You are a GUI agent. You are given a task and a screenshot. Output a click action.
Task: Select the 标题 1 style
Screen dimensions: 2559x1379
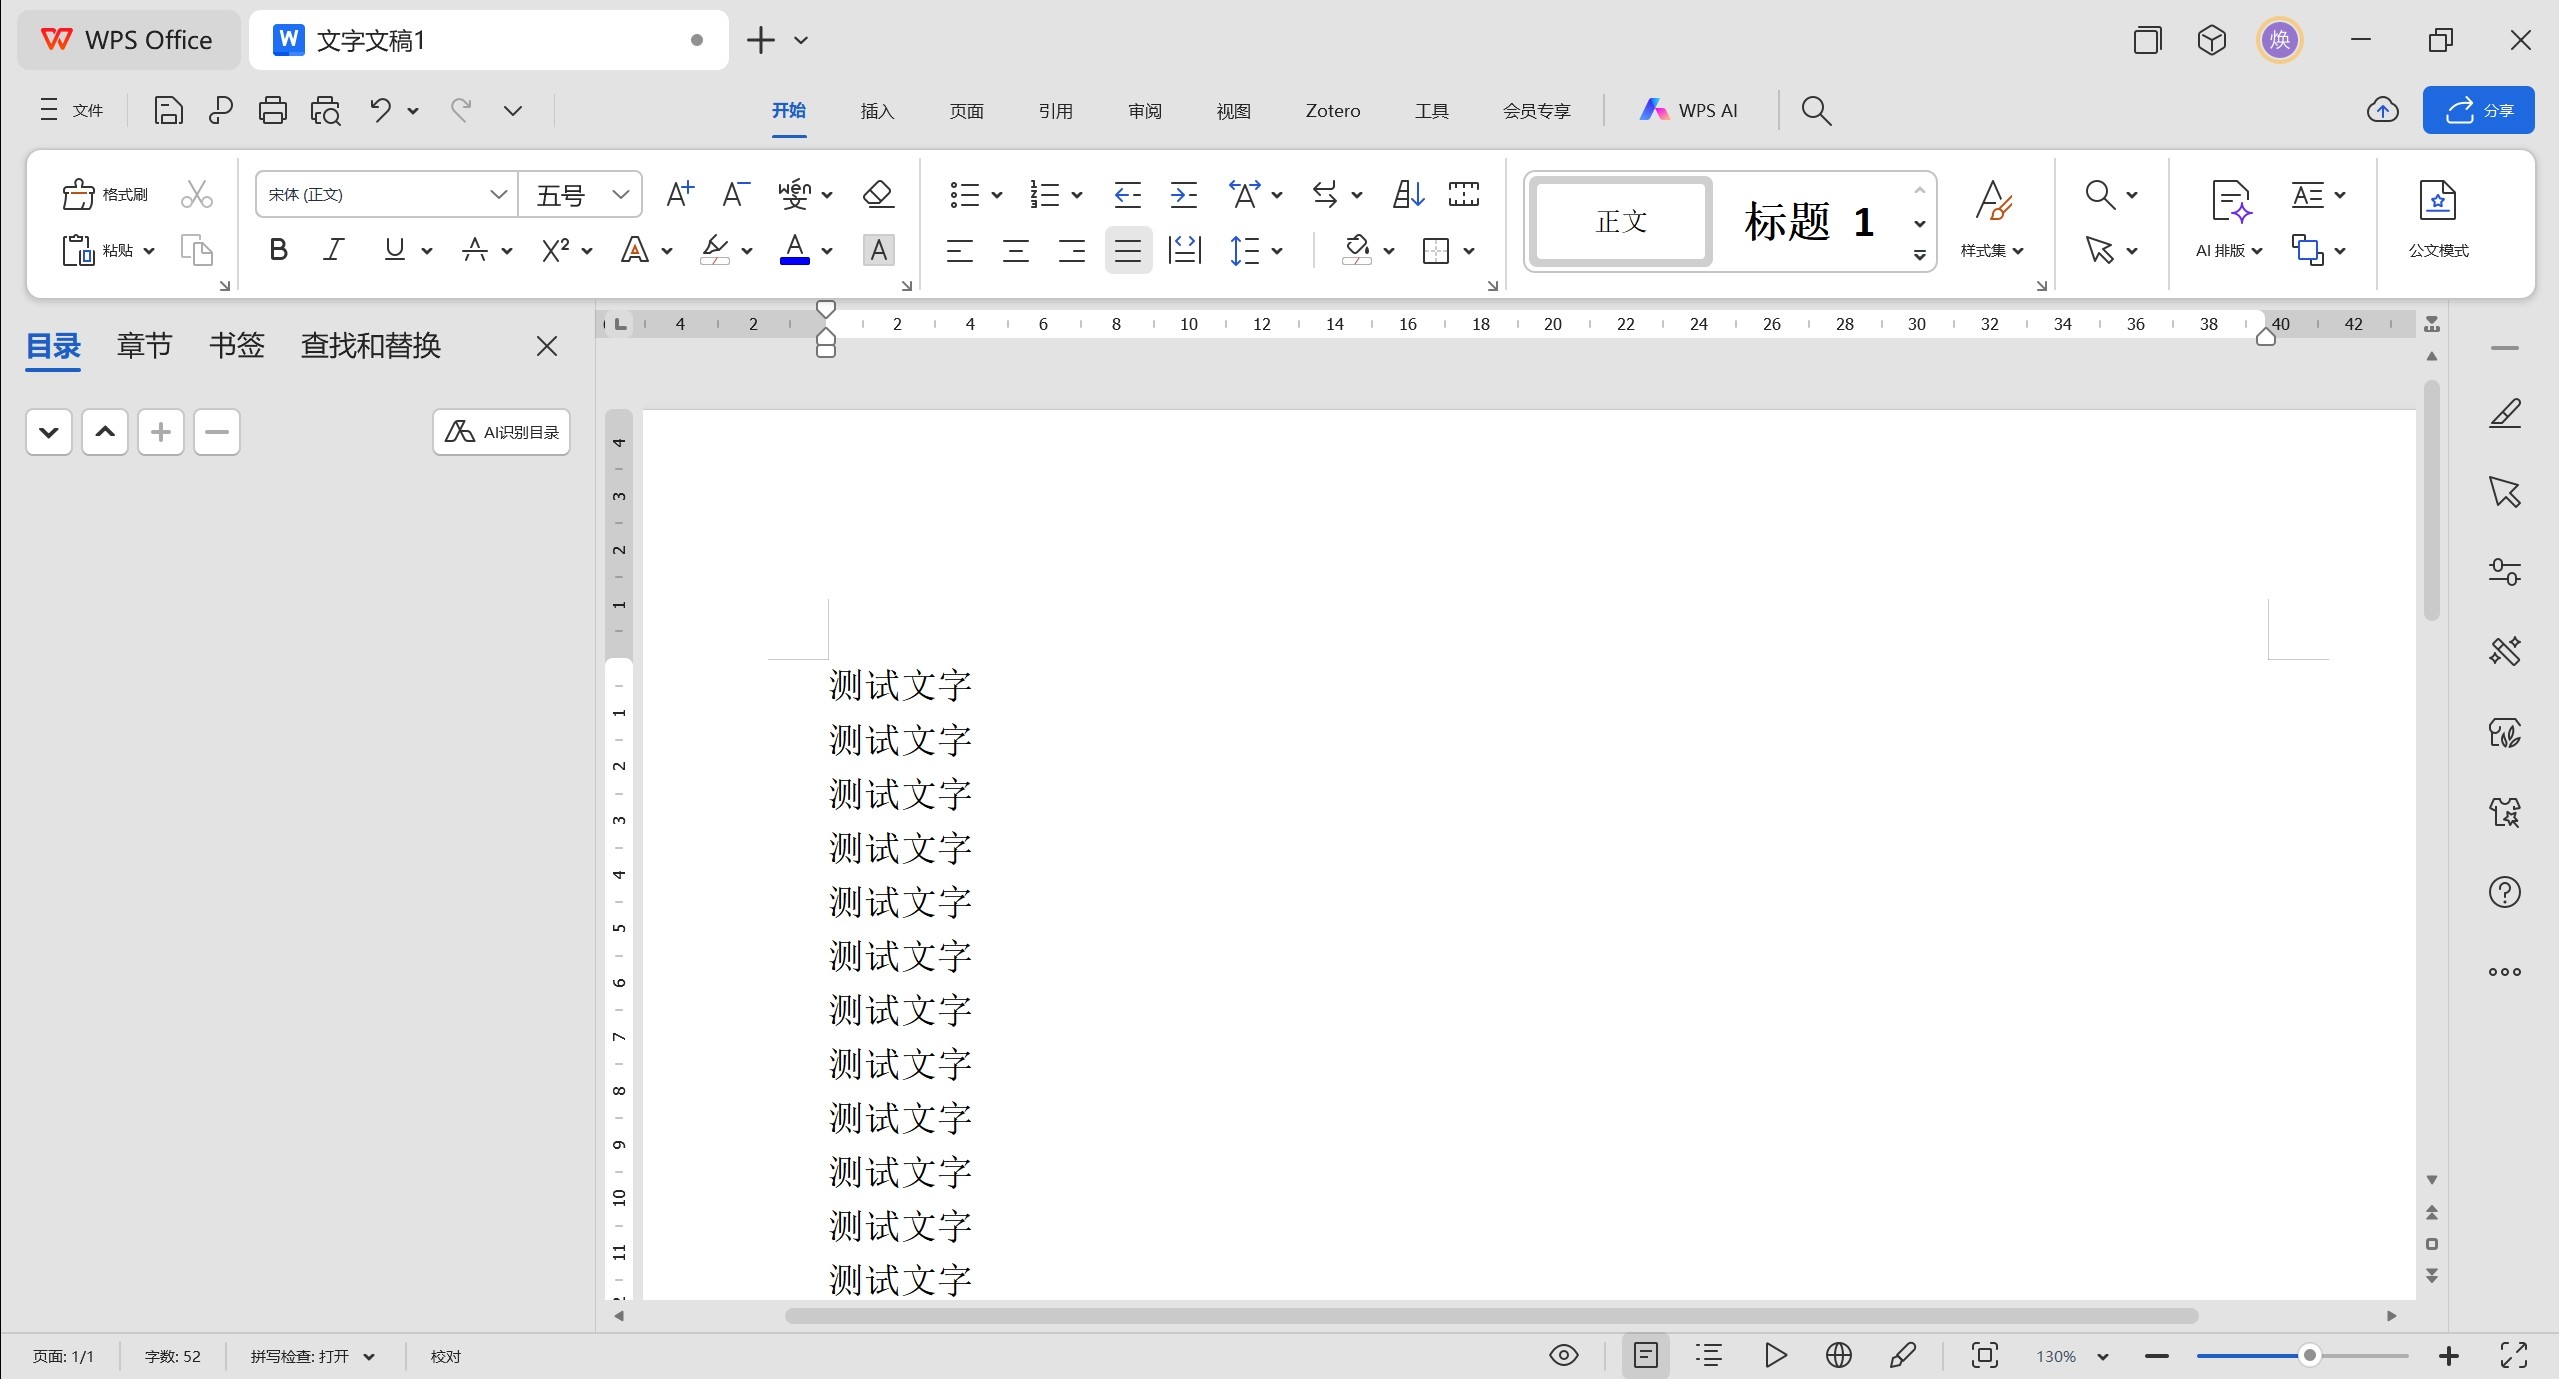(1808, 221)
